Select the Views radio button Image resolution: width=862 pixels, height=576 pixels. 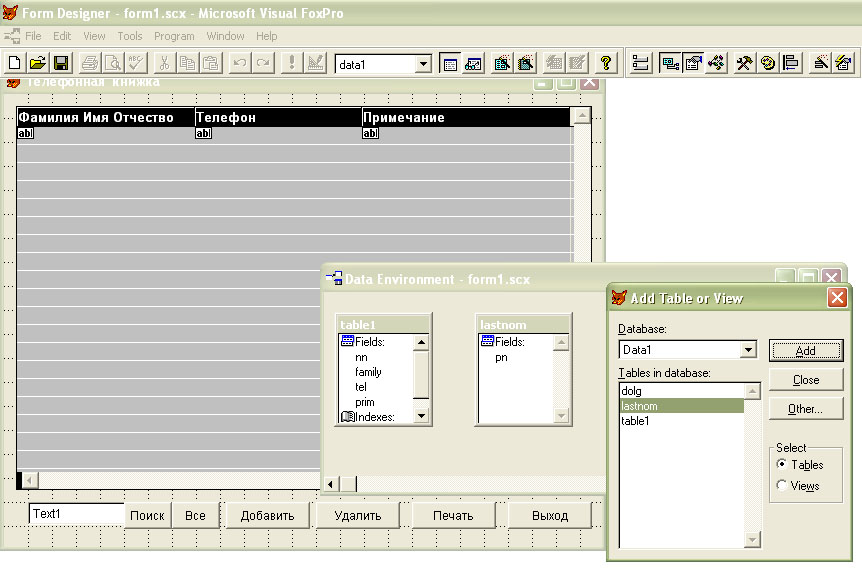coord(782,486)
